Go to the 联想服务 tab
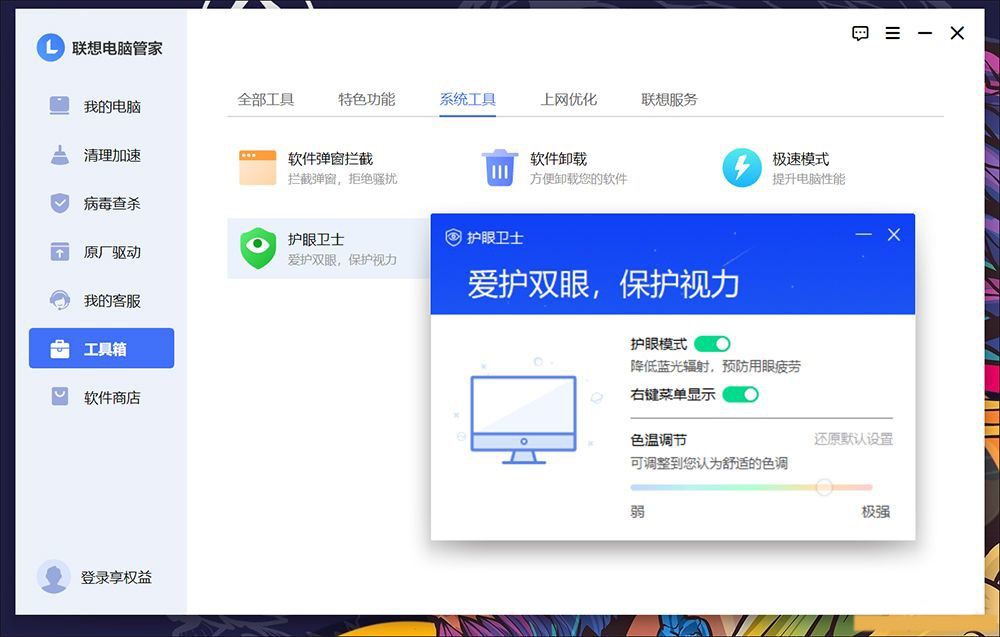1000x637 pixels. (670, 99)
